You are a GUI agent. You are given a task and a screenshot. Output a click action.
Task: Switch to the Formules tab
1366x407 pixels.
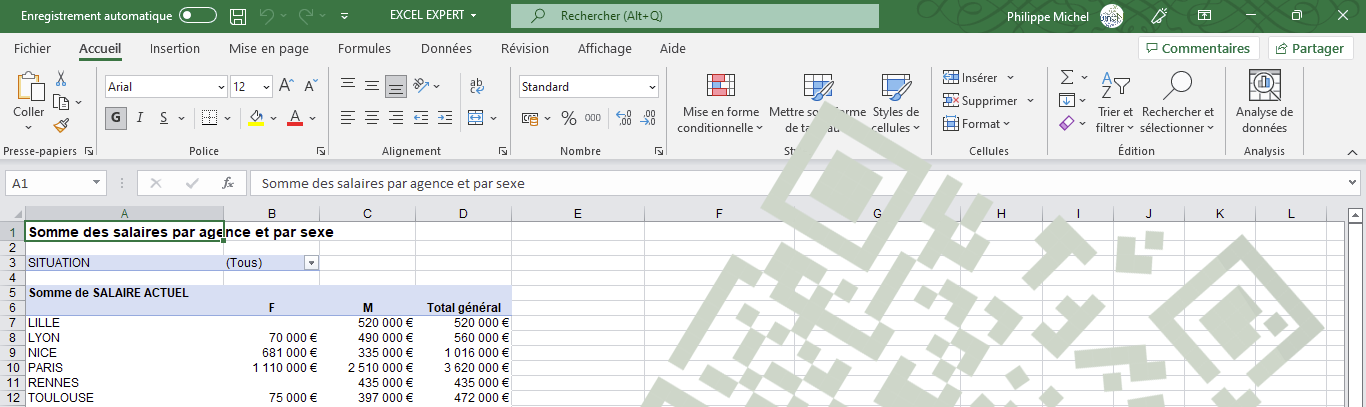(x=364, y=48)
